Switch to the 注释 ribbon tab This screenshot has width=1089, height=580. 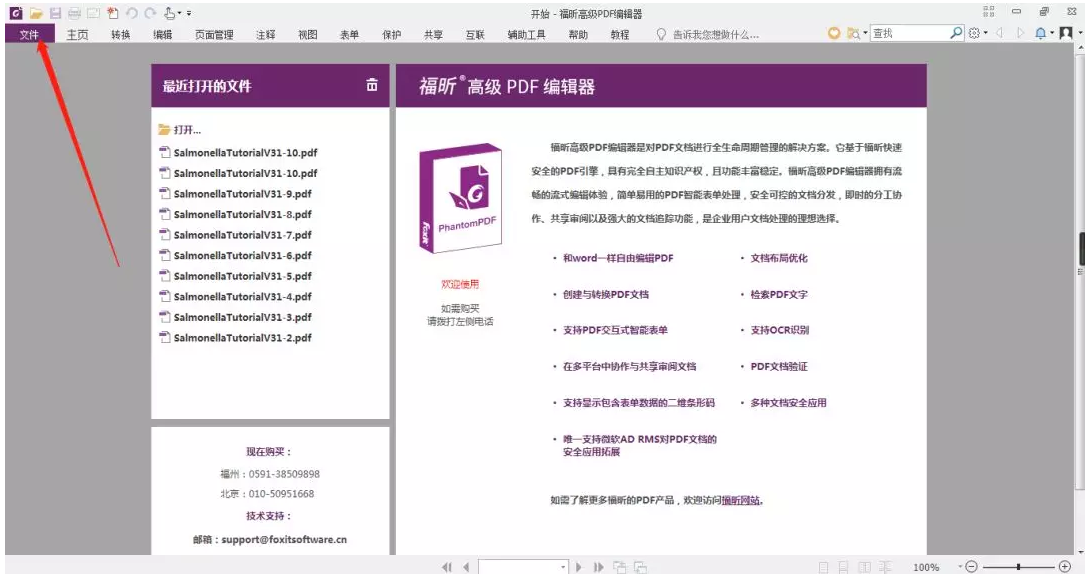pos(265,34)
